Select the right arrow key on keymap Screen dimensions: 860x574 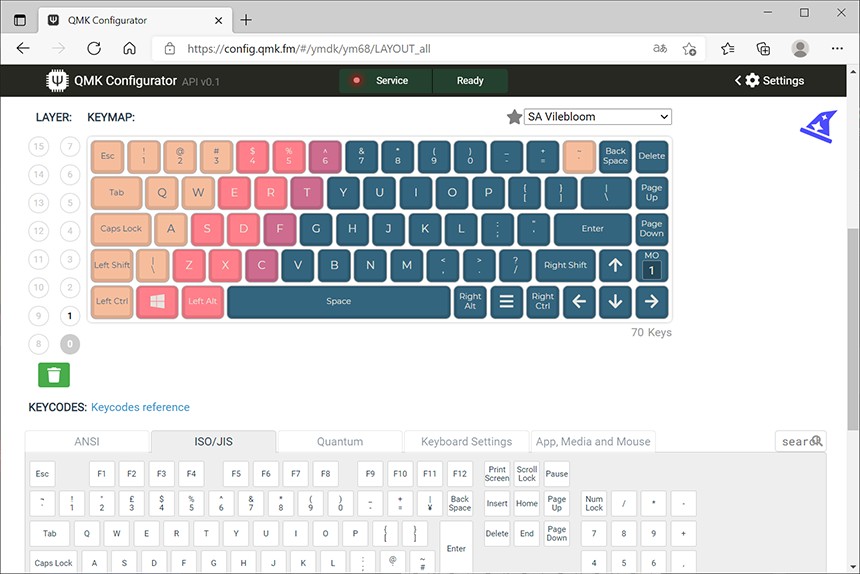651,301
